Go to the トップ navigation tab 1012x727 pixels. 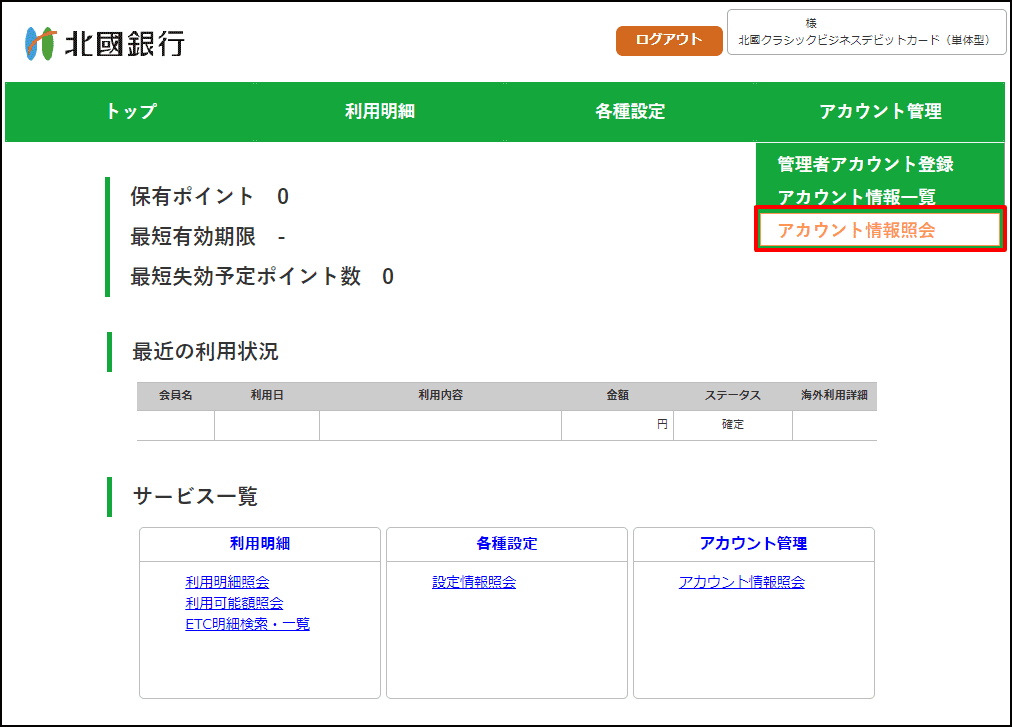[131, 112]
